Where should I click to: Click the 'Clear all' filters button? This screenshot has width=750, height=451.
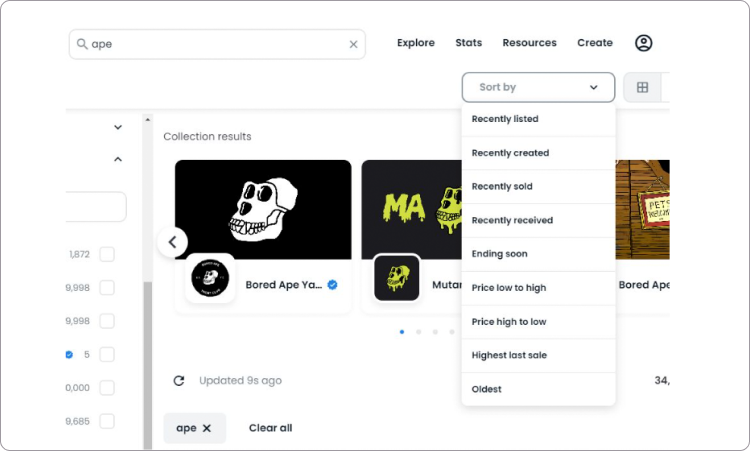click(x=270, y=428)
